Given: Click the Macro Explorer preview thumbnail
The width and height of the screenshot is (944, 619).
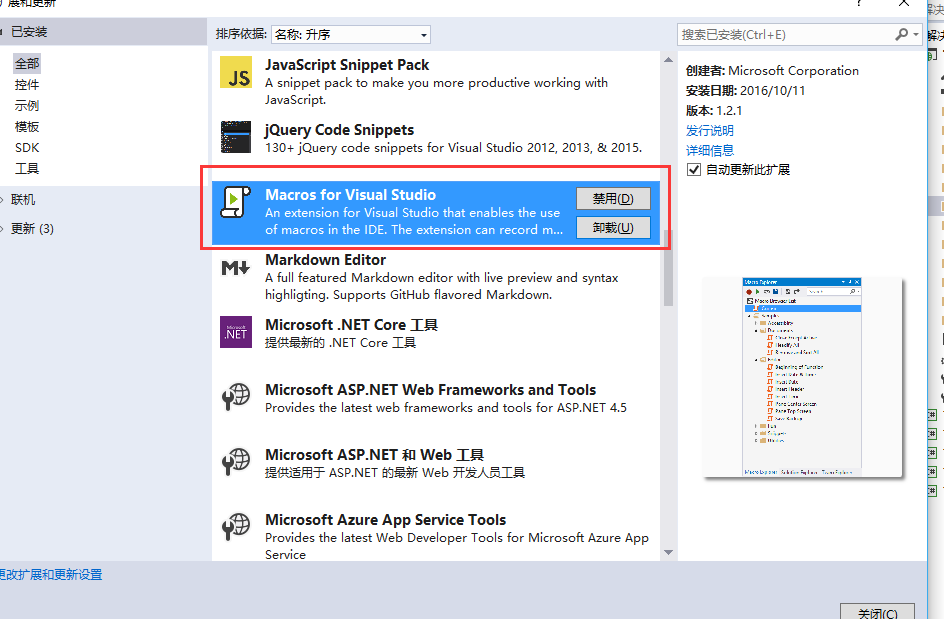Looking at the screenshot, I should (803, 378).
